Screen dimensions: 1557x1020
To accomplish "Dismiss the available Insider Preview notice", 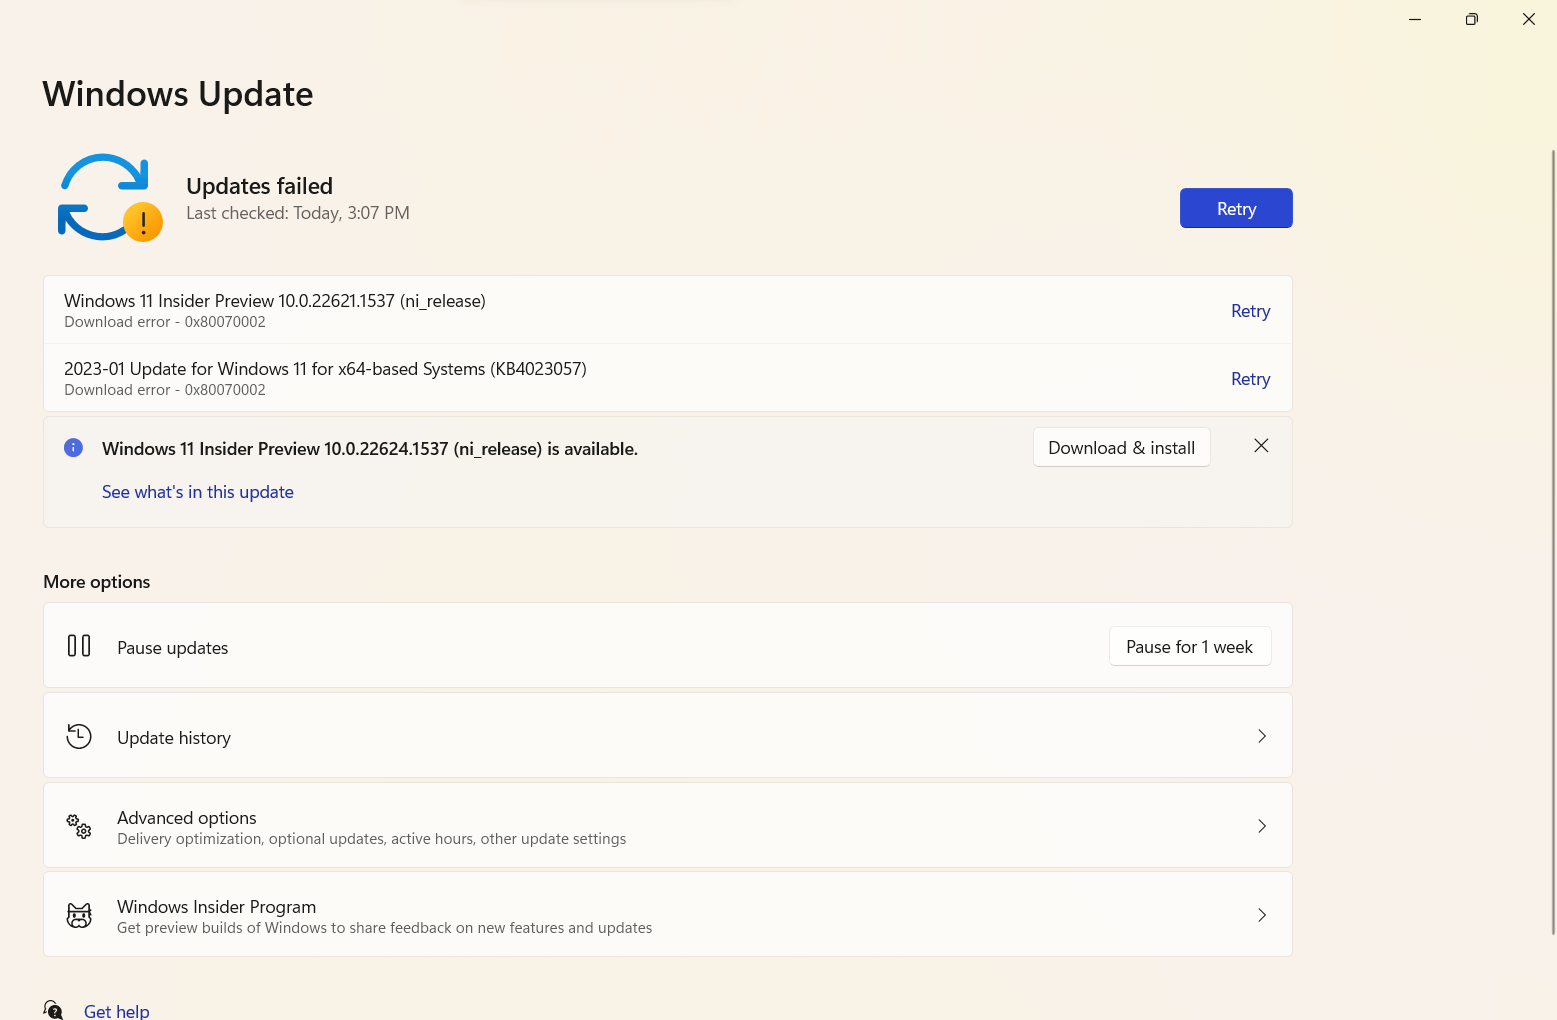I will (1261, 446).
